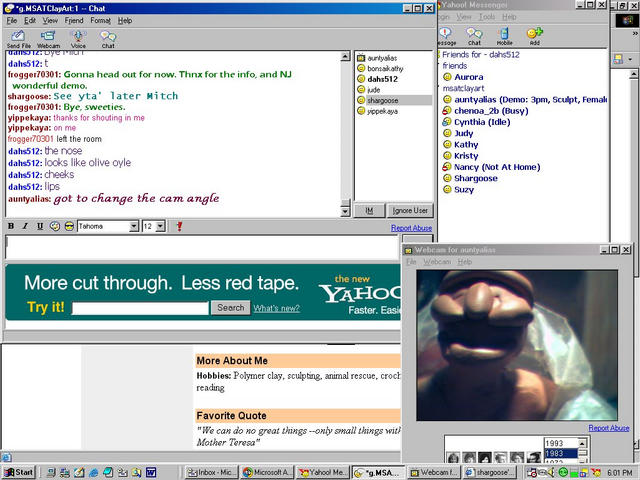
Task: Open the File menu in chat window
Action: (12, 20)
